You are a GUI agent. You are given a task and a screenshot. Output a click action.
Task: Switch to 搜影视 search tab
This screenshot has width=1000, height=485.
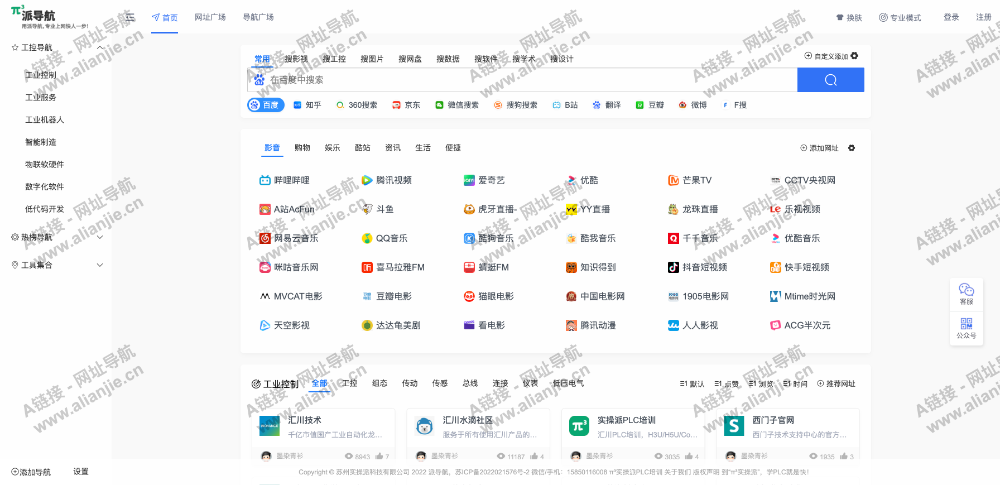[x=296, y=59]
